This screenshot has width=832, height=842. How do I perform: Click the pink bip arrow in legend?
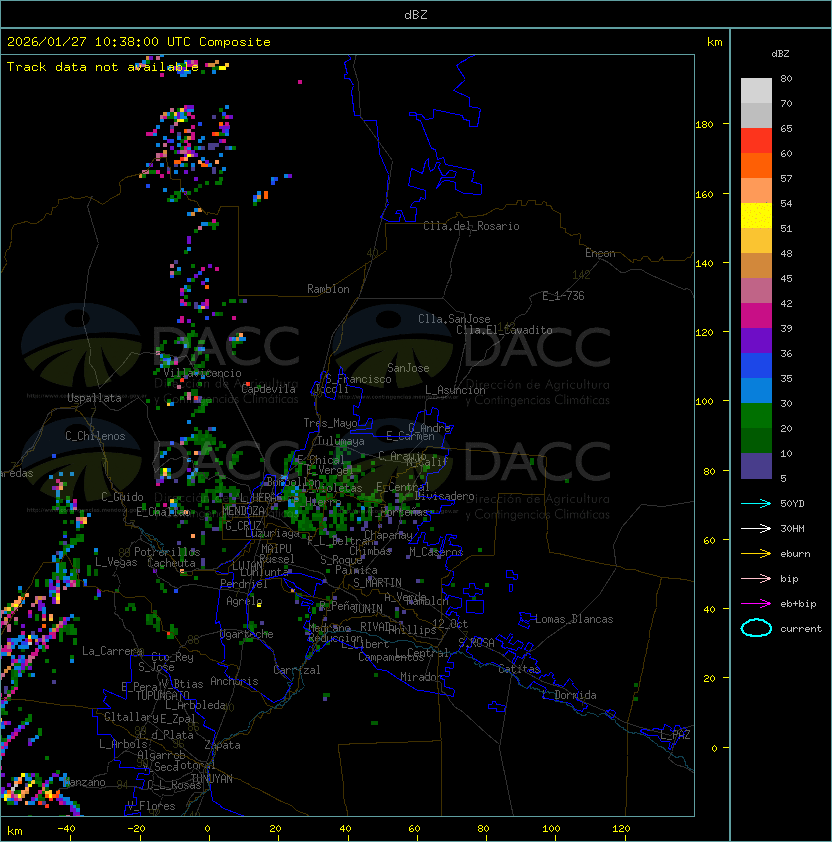pos(756,578)
